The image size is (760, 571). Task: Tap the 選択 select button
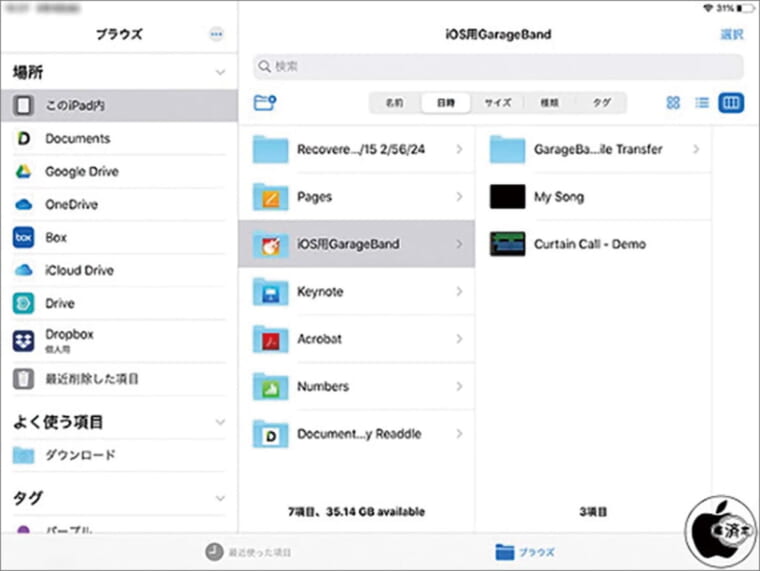(731, 34)
